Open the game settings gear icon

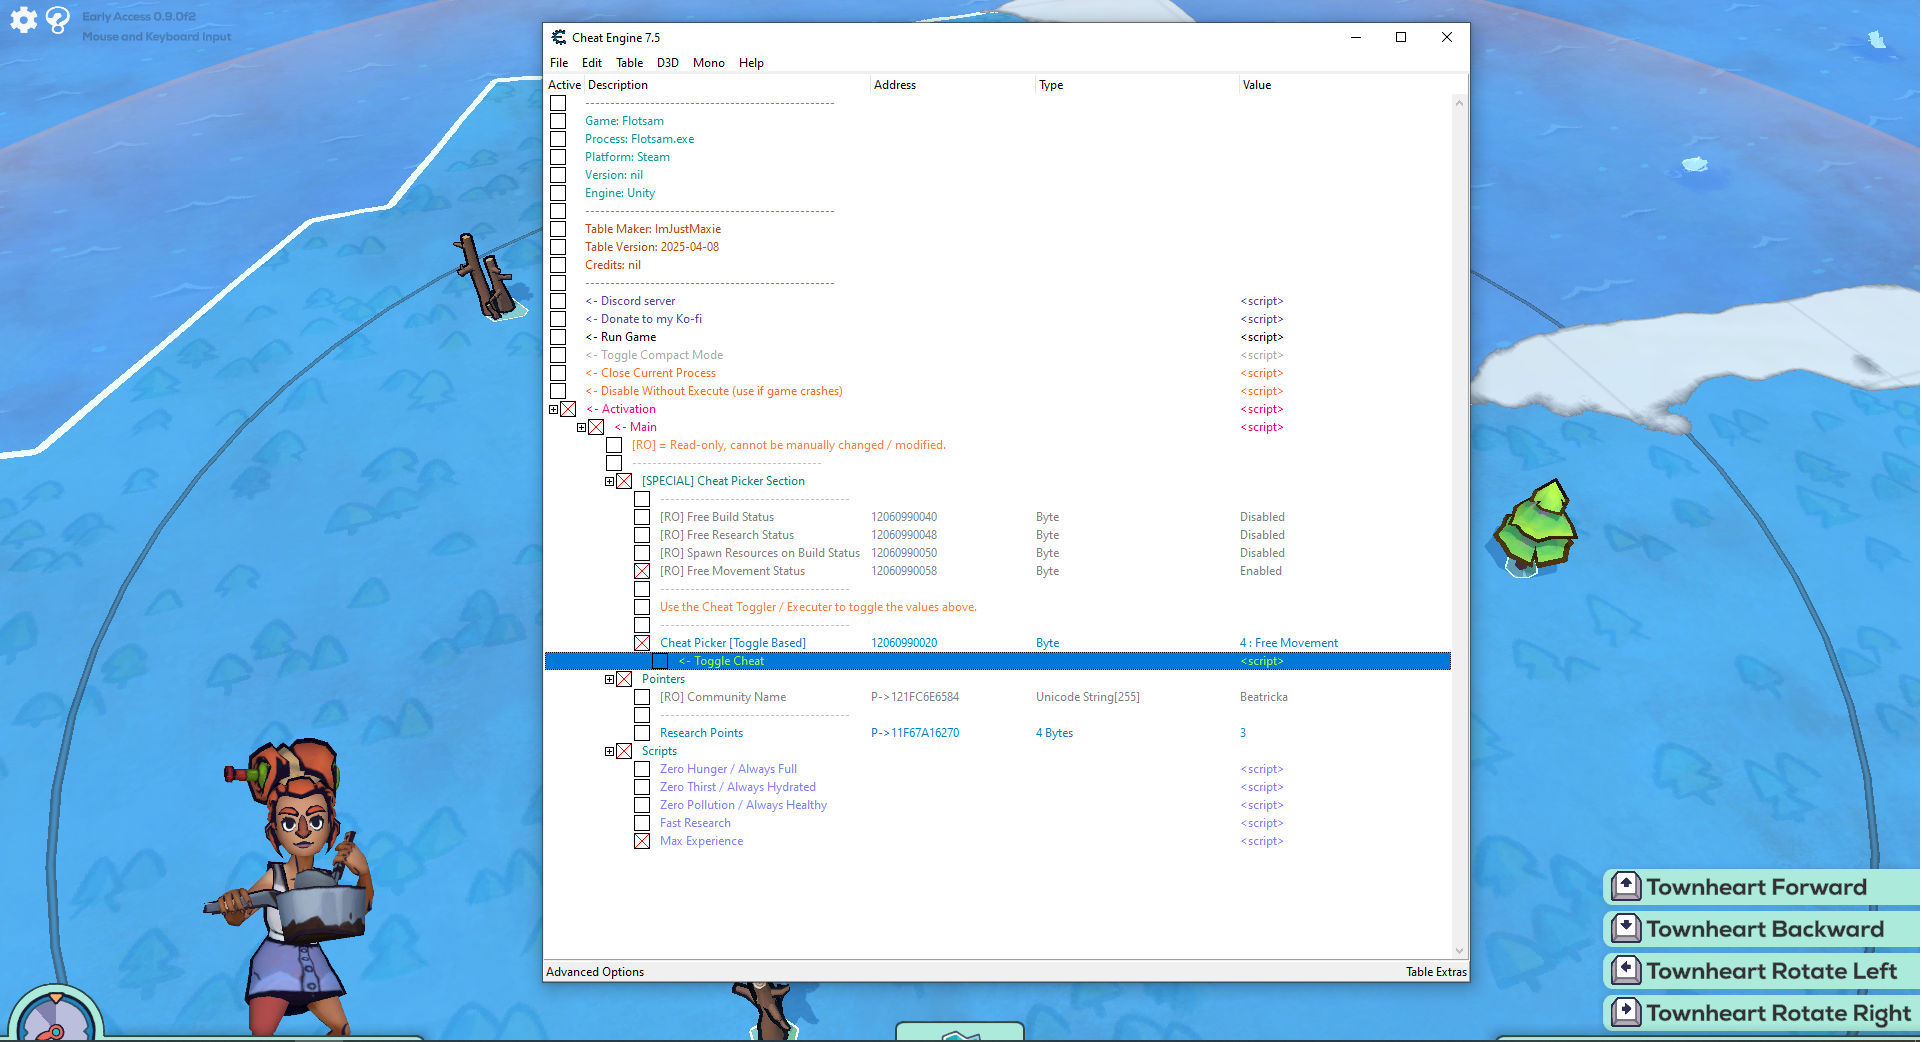[23, 20]
